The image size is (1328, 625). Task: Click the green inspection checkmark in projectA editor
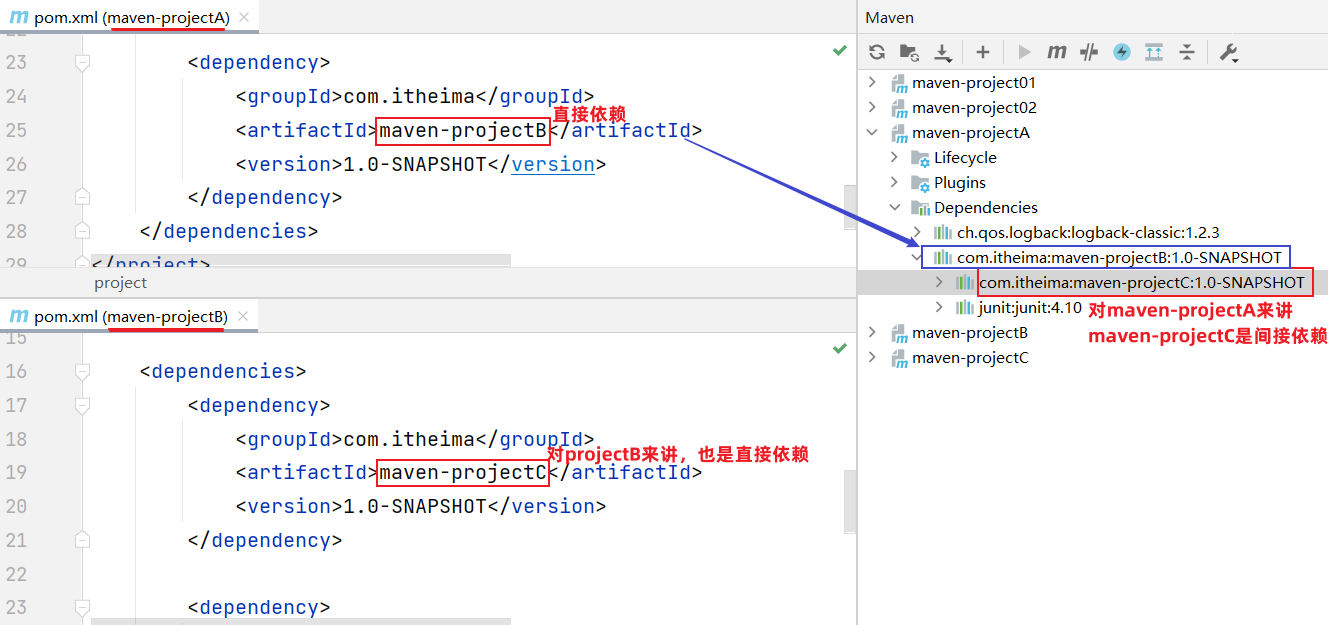[x=840, y=50]
